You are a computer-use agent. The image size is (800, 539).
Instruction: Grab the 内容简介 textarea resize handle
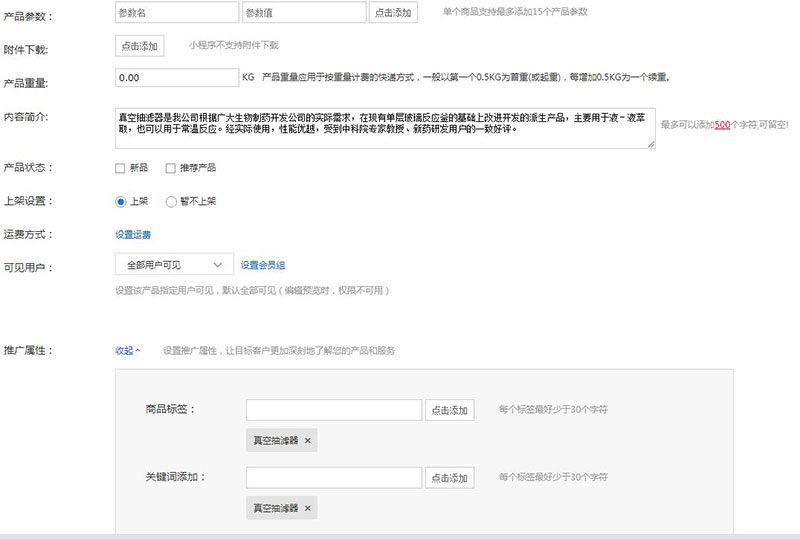pos(652,145)
